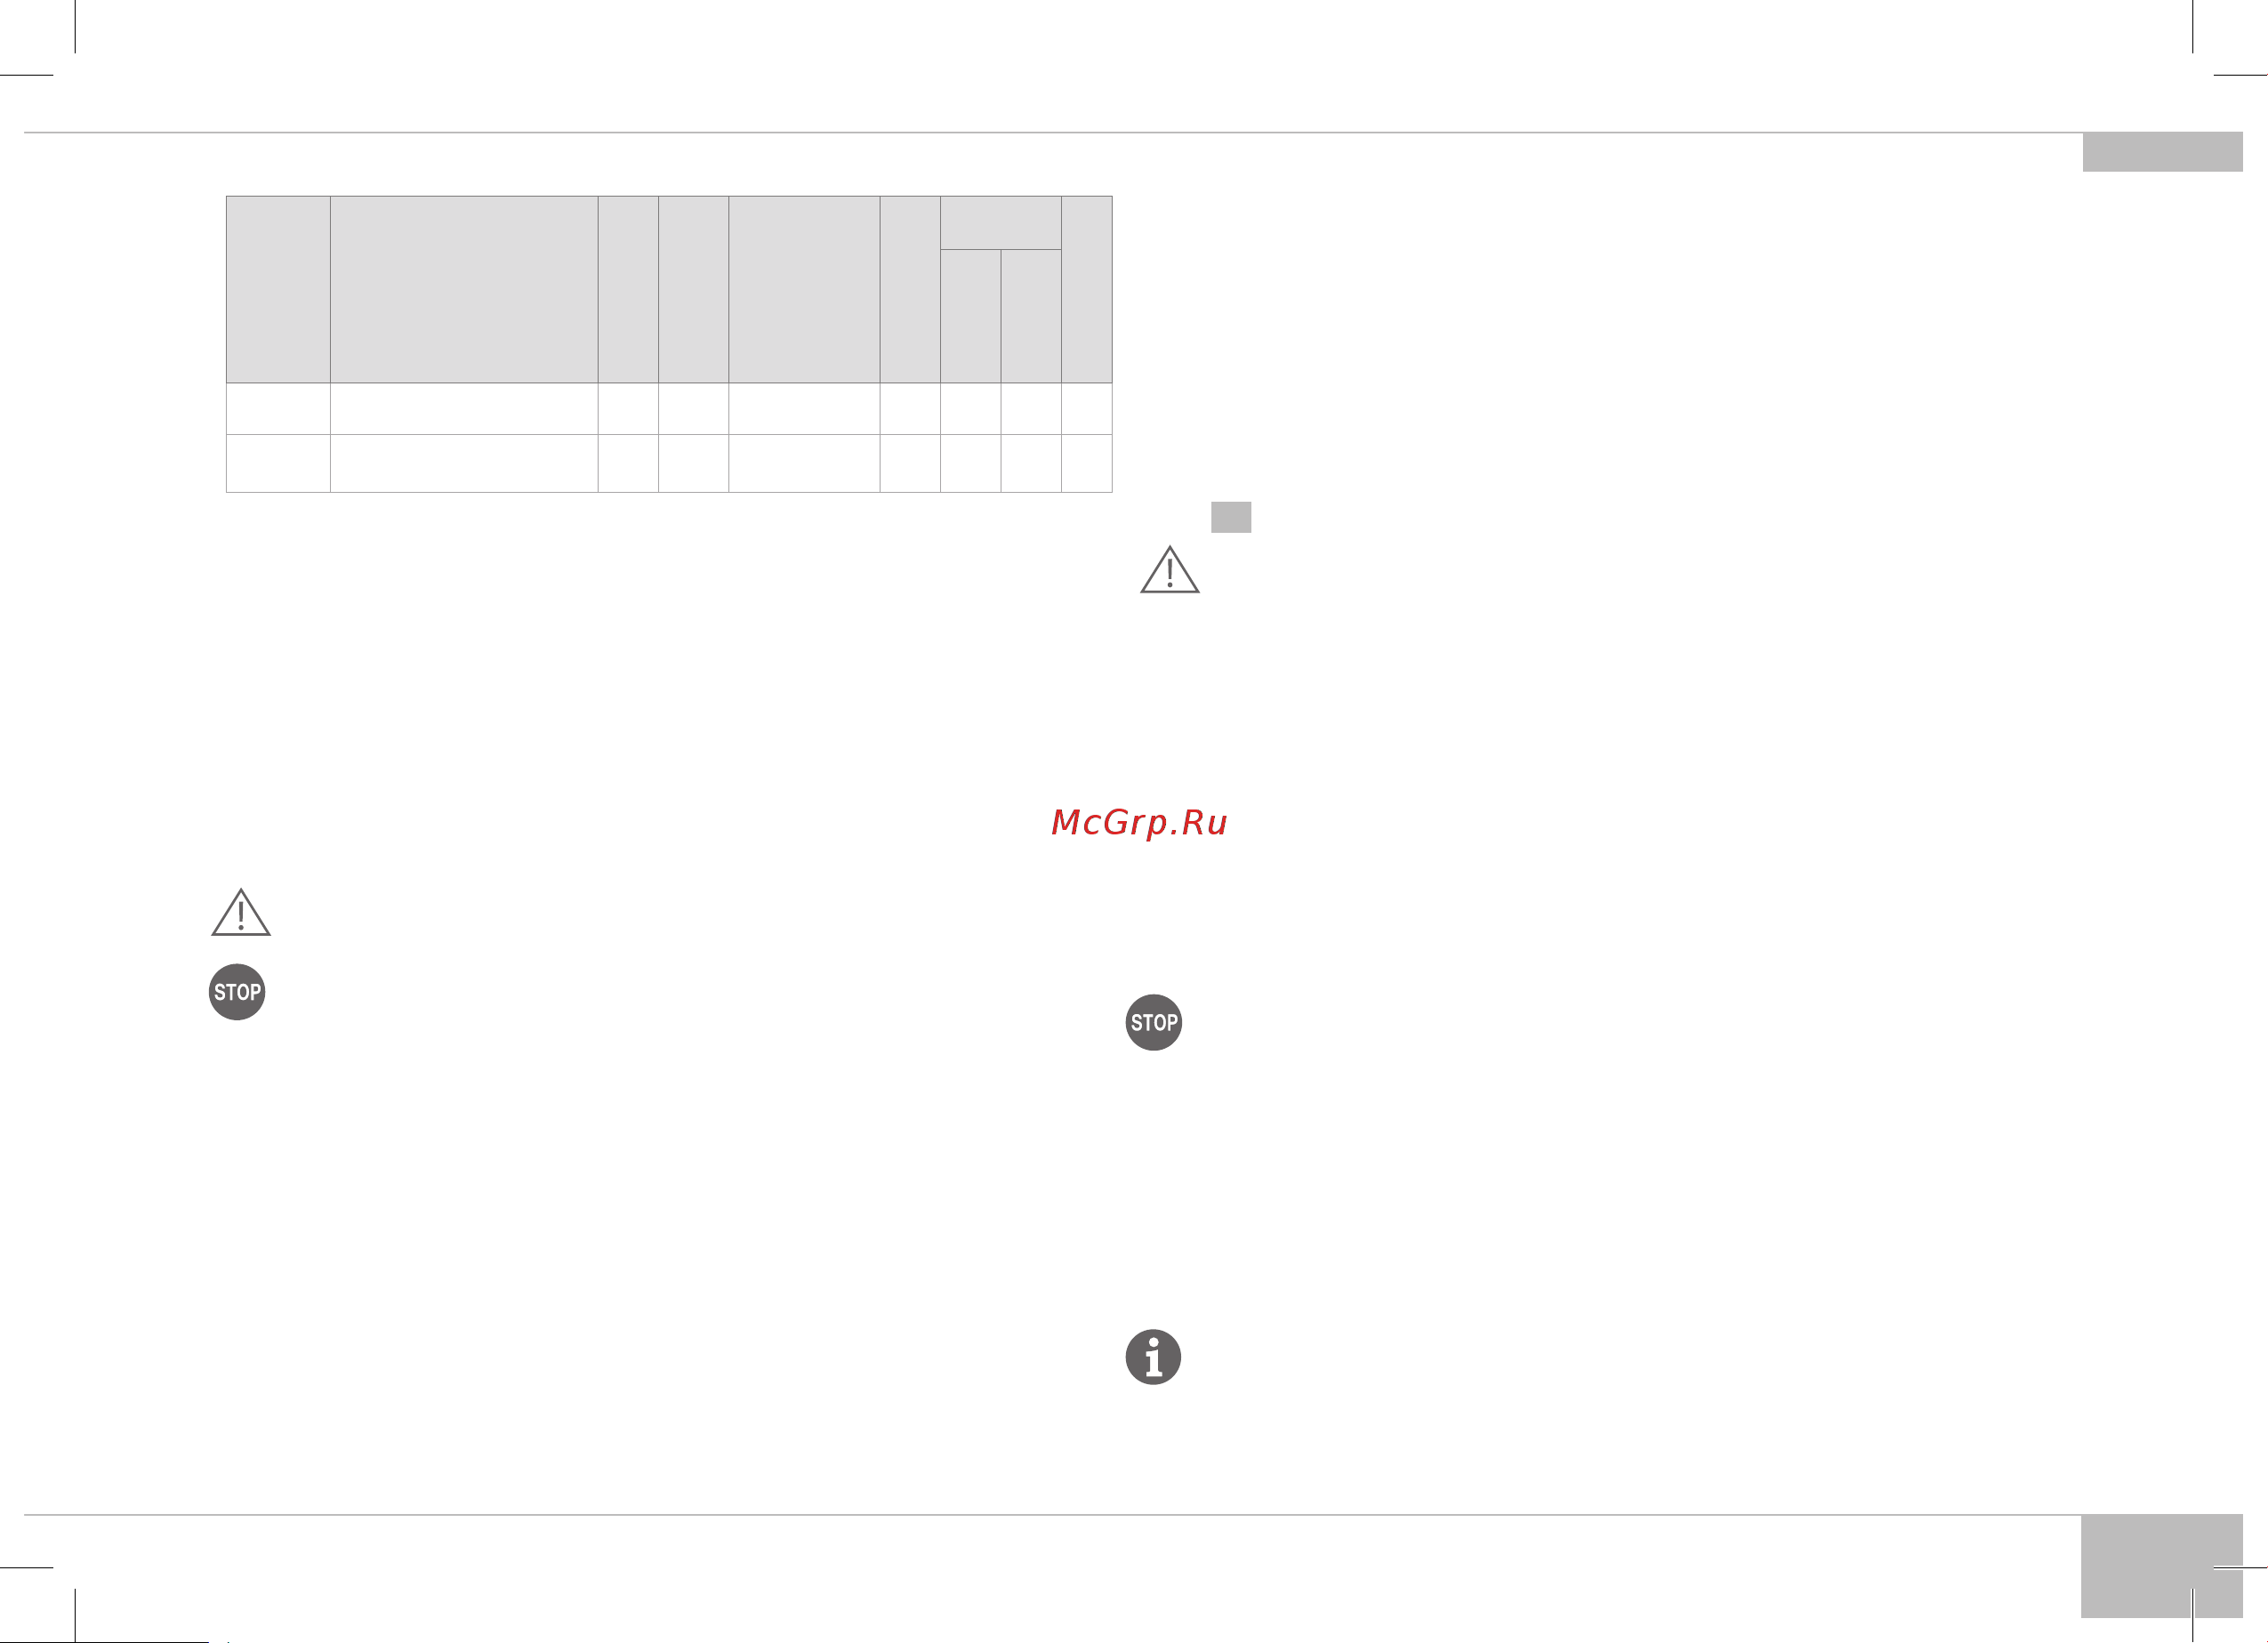The height and width of the screenshot is (1643, 2268).
Task: Select the STOP icon directly below the warning triangle
Action: (237, 992)
